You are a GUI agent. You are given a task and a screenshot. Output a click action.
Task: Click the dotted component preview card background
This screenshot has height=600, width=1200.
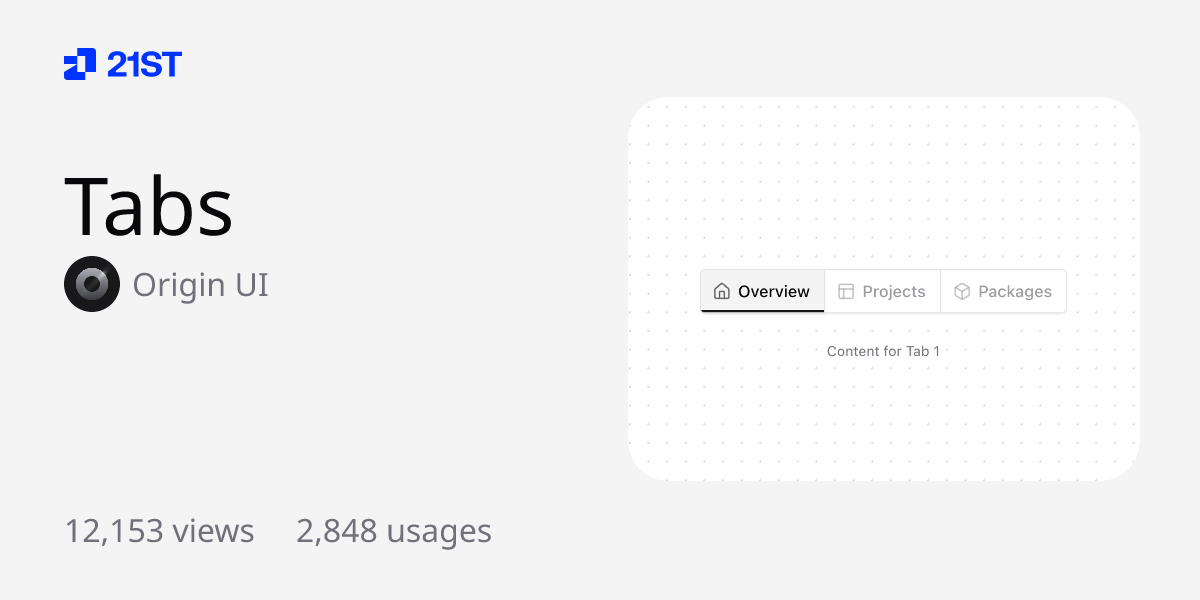tap(884, 430)
